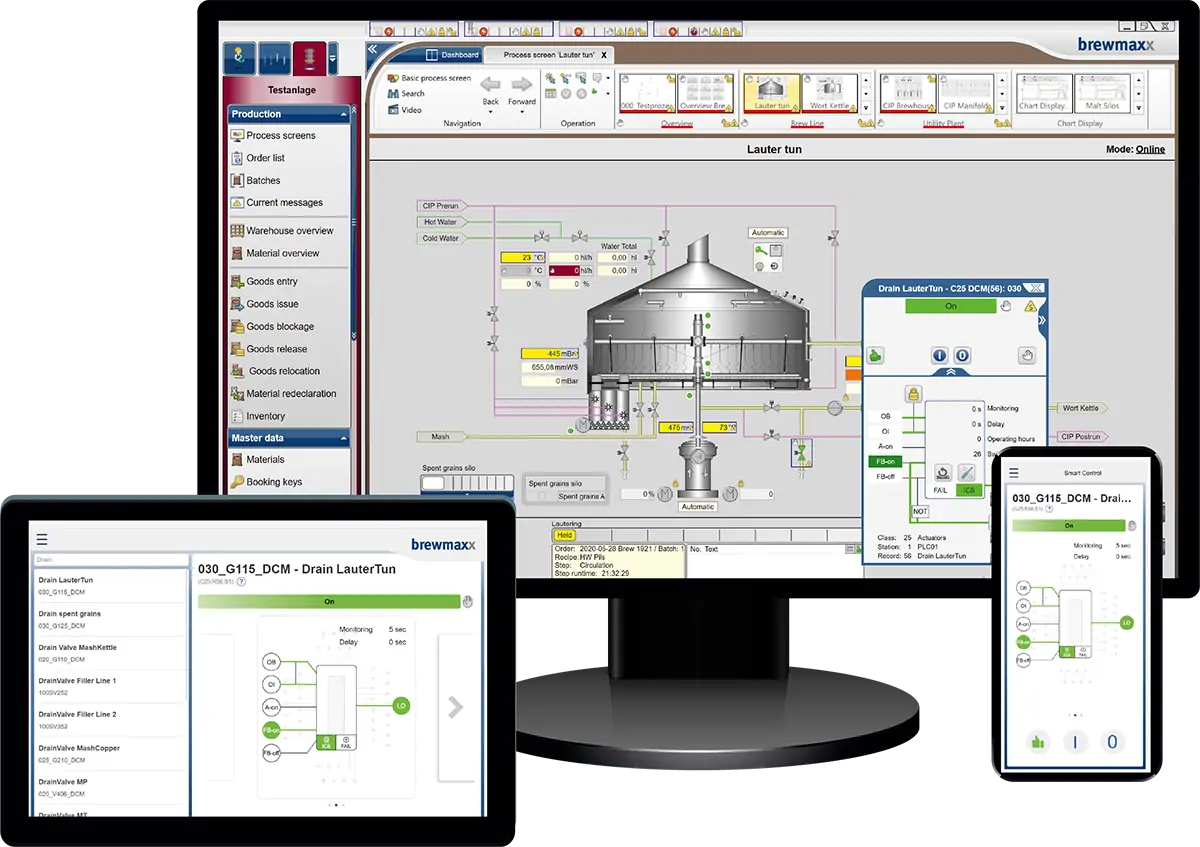
Task: Toggle the A-on signal box in popup
Action: pyautogui.click(x=886, y=446)
